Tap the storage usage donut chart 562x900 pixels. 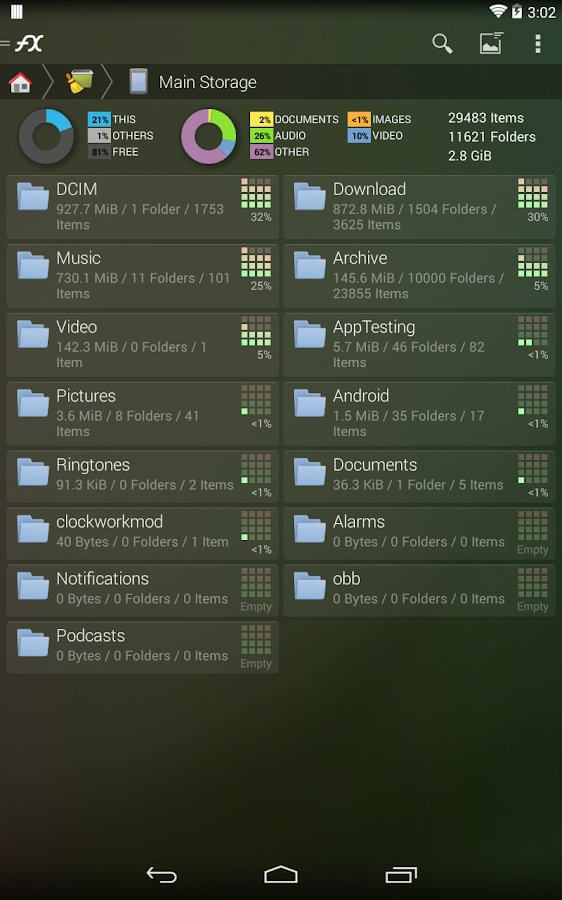[x=46, y=136]
